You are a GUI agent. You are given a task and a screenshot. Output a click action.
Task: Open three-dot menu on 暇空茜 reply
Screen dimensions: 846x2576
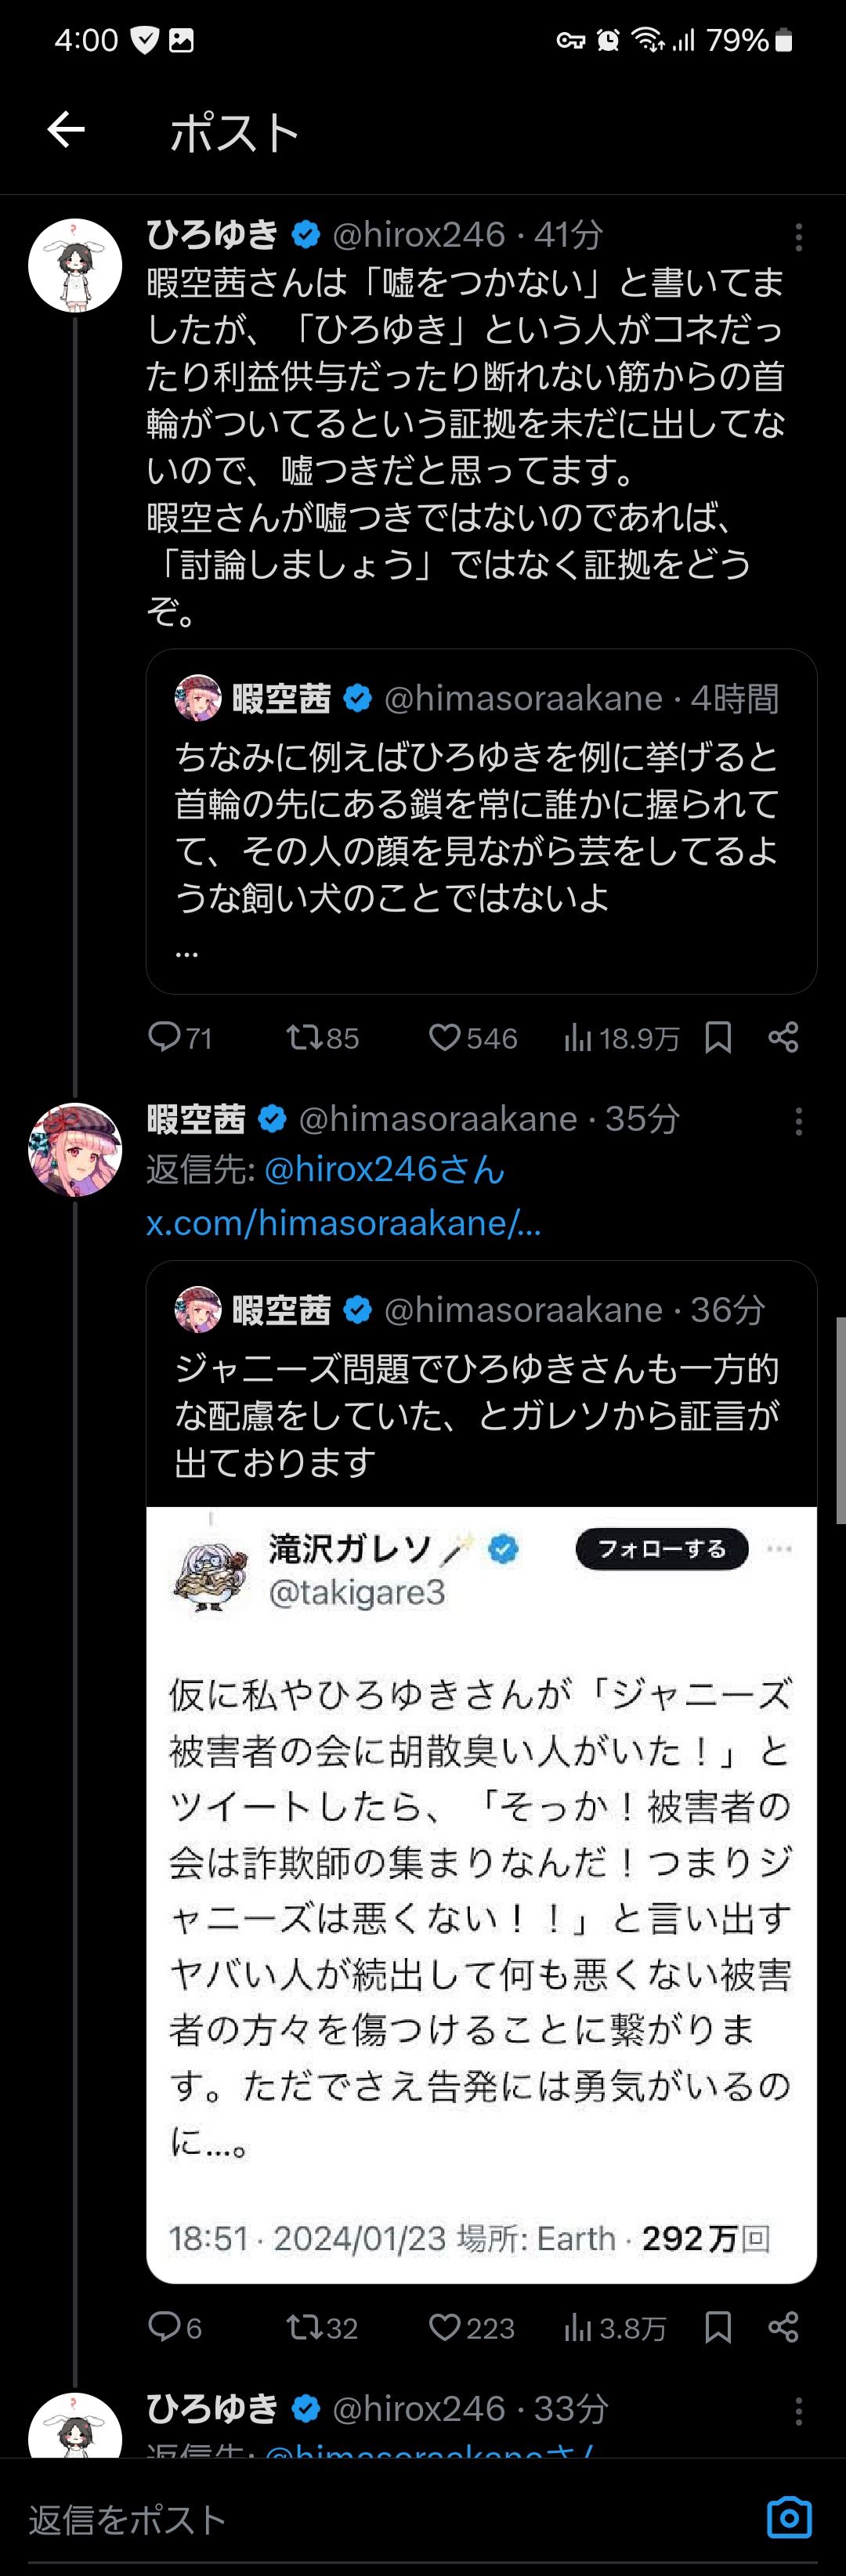798,1121
